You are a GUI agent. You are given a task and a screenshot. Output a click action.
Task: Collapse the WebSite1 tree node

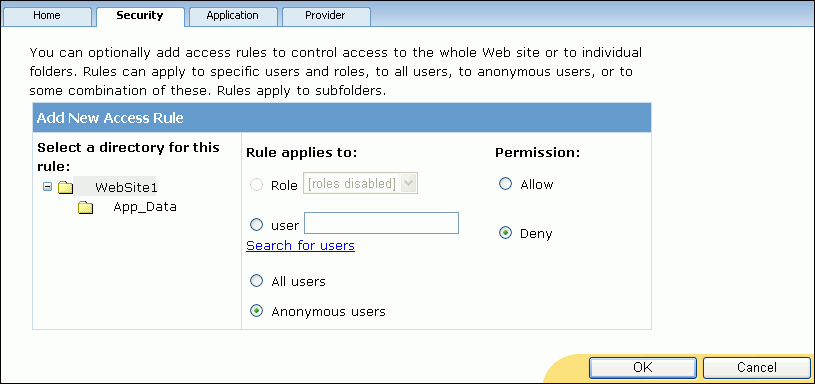point(47,187)
